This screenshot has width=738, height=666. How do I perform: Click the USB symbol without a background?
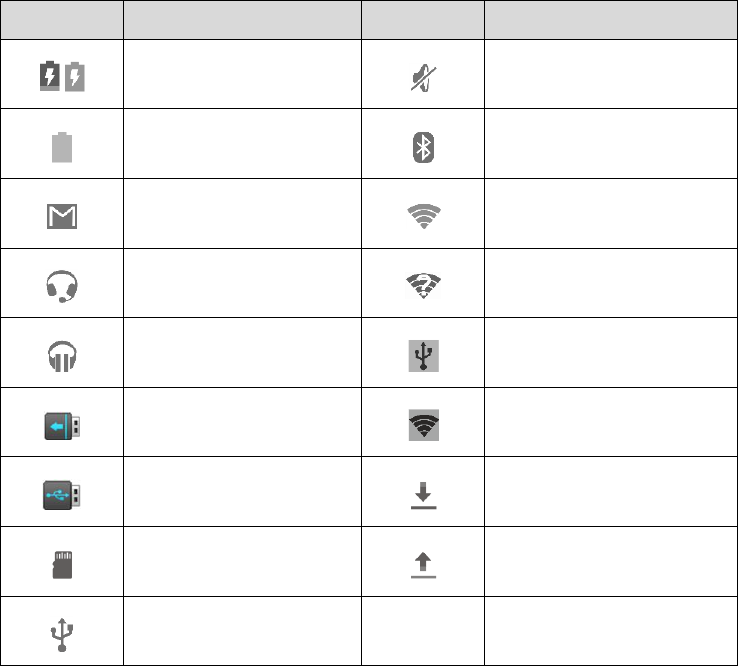tap(61, 633)
